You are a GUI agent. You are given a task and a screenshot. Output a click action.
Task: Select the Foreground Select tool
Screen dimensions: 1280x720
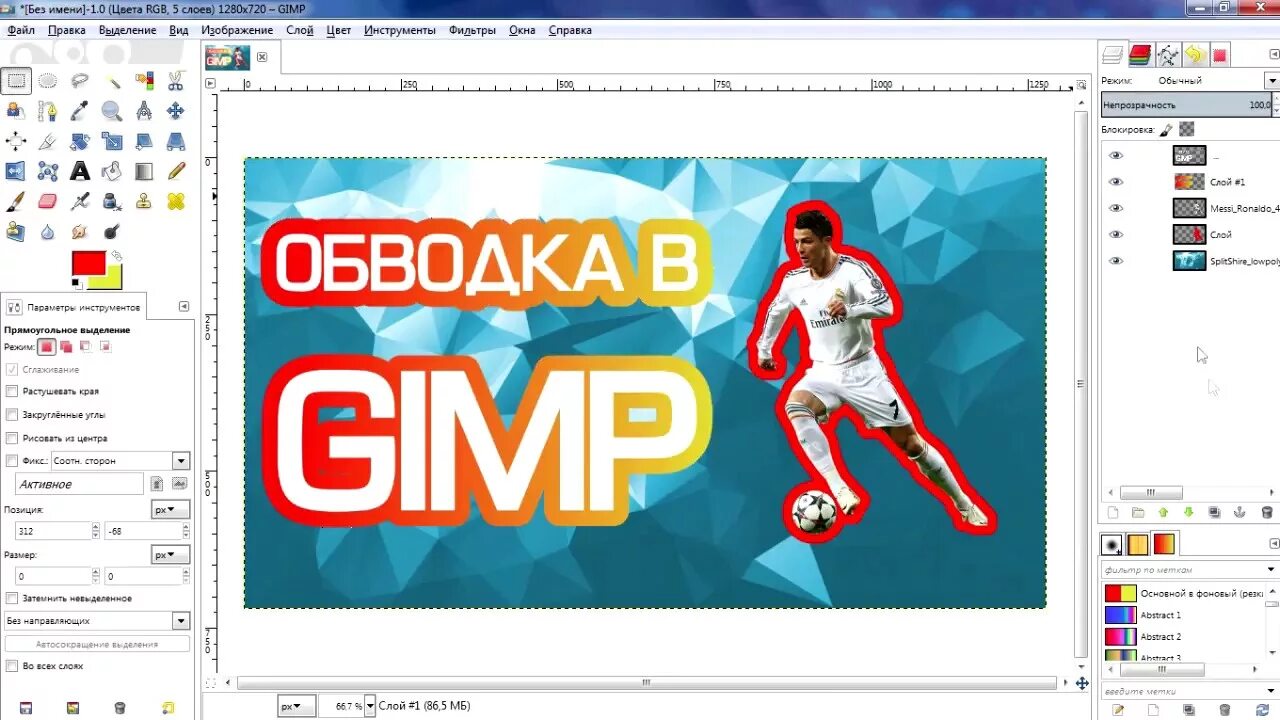click(16, 111)
